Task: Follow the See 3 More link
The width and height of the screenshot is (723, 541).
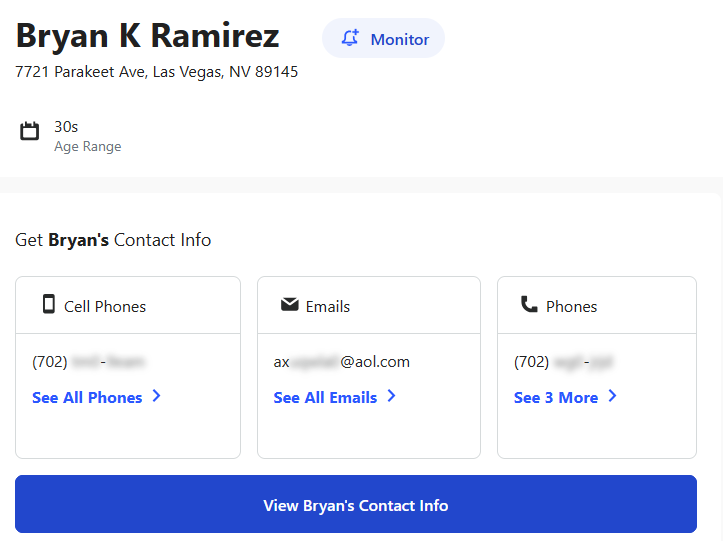Action: [556, 398]
